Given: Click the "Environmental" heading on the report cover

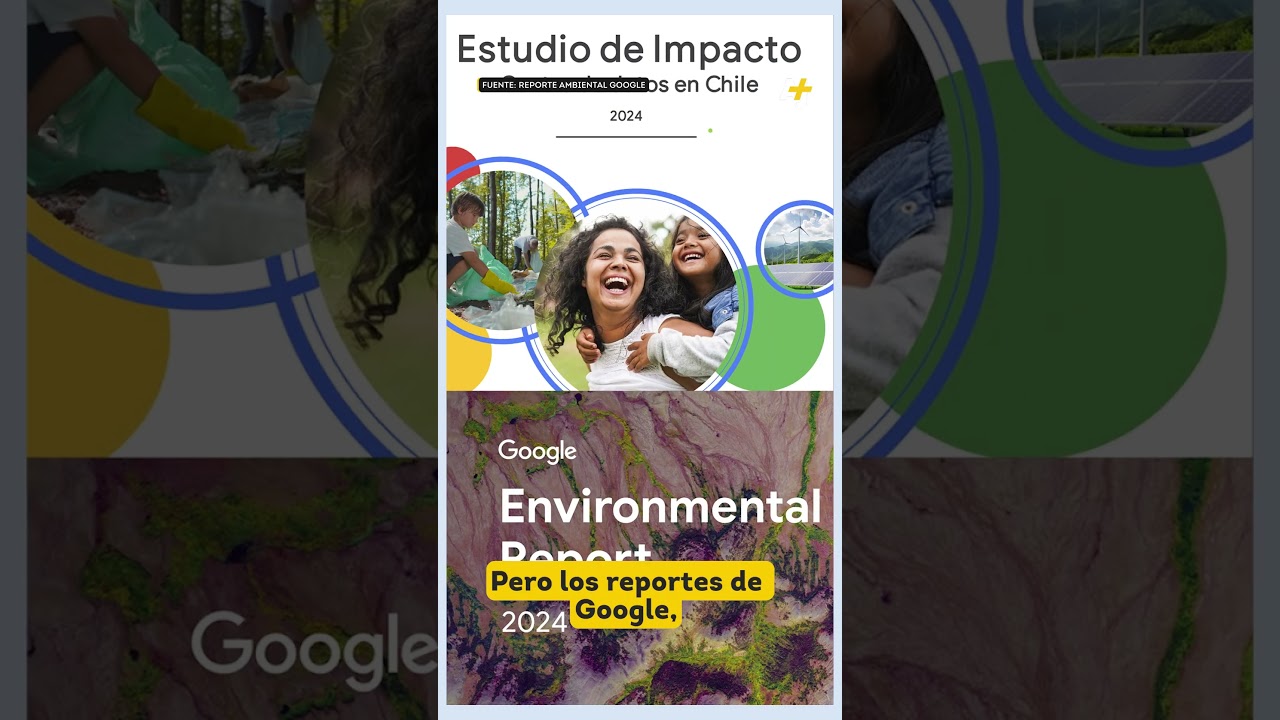Looking at the screenshot, I should coord(660,507).
